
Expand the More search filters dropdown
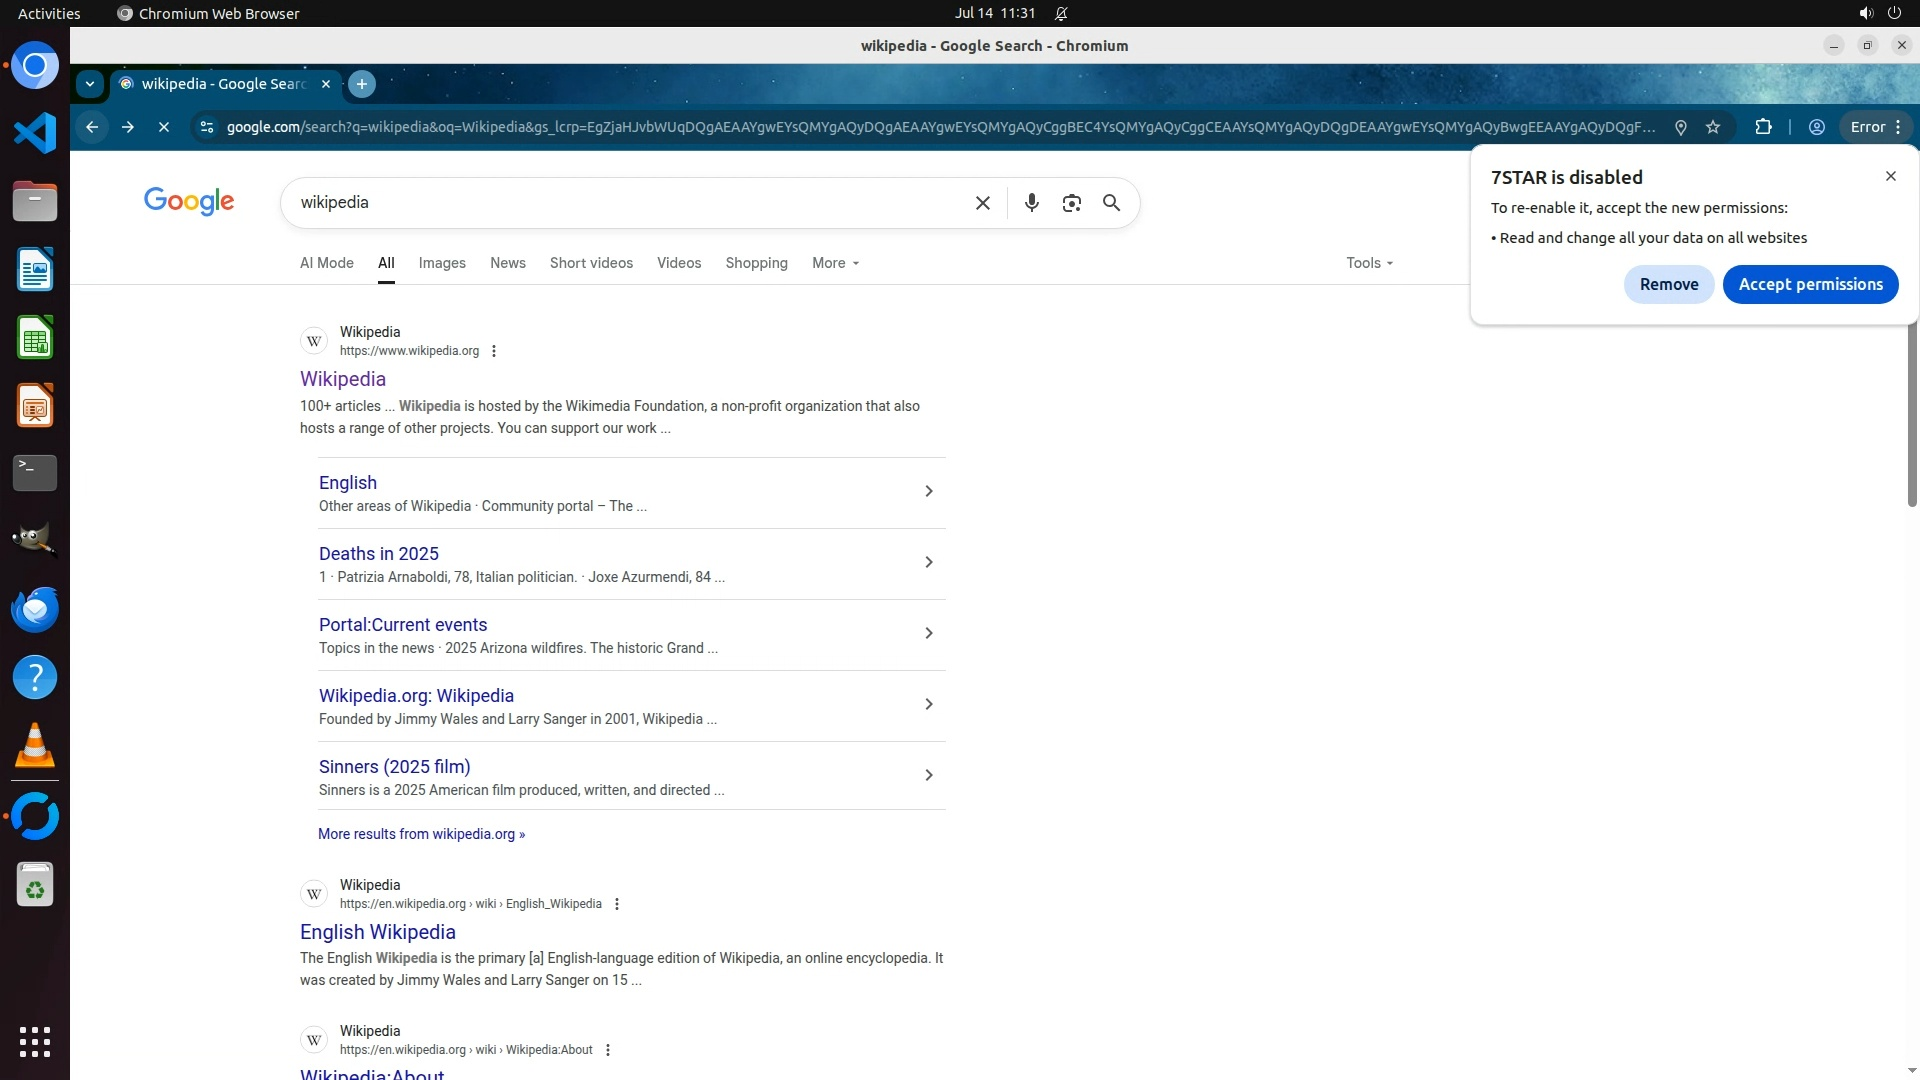pos(835,263)
